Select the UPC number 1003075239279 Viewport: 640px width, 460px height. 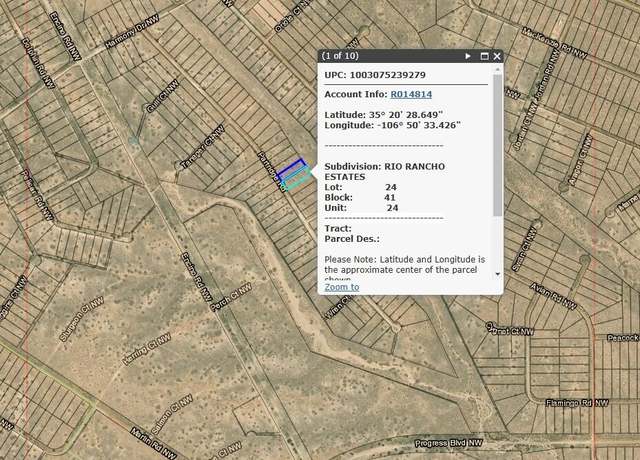(387, 75)
